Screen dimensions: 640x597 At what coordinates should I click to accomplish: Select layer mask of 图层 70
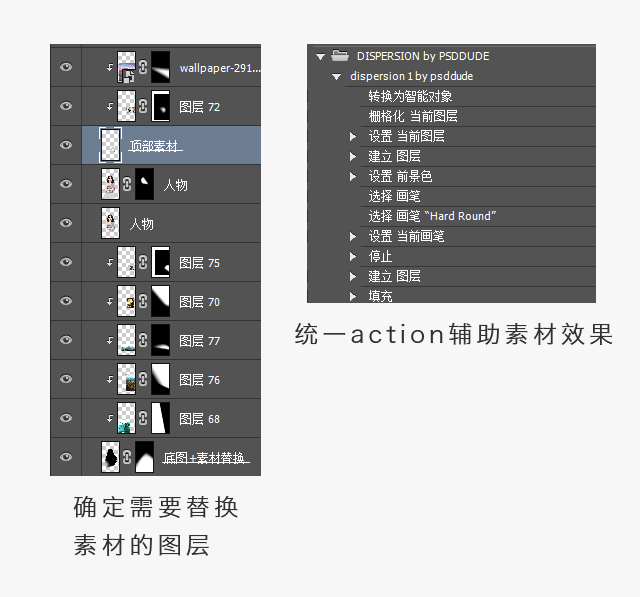[160, 301]
